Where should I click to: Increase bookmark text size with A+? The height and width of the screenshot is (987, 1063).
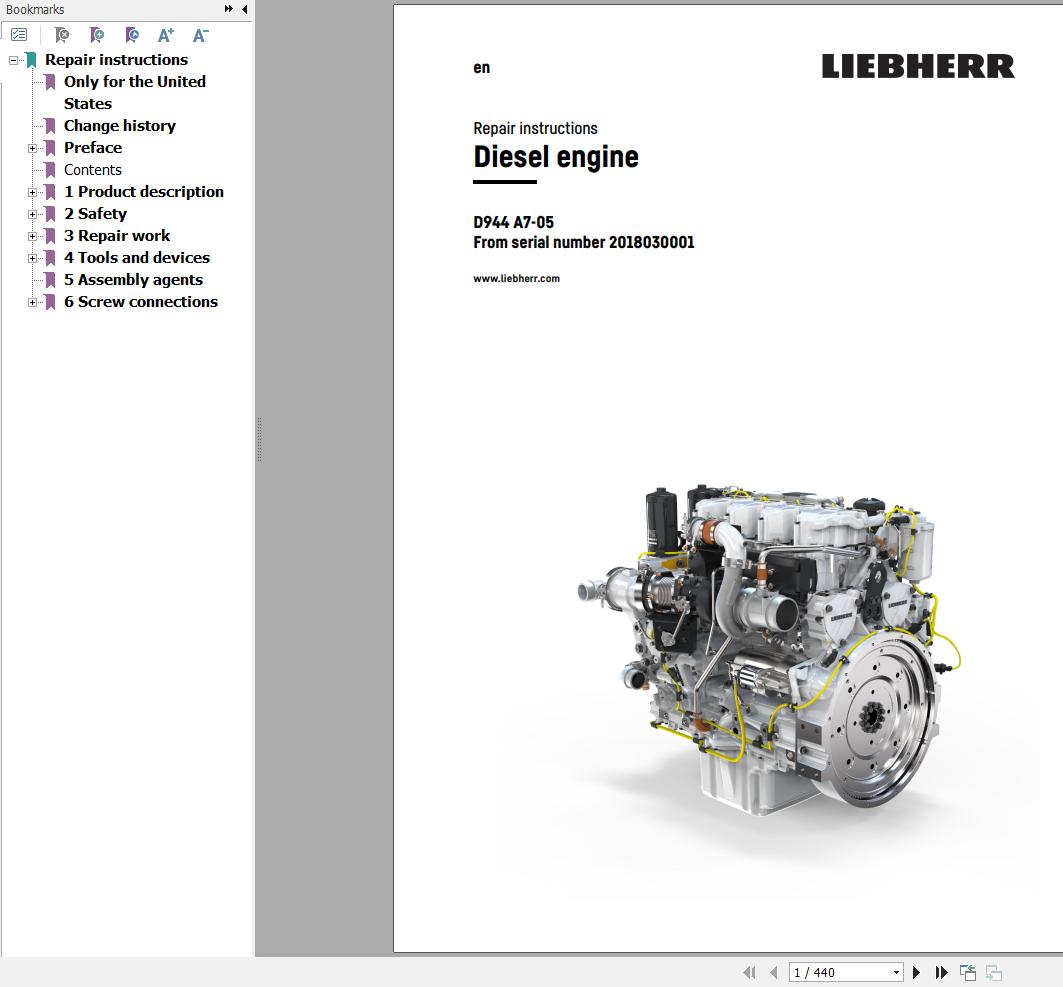pos(166,35)
